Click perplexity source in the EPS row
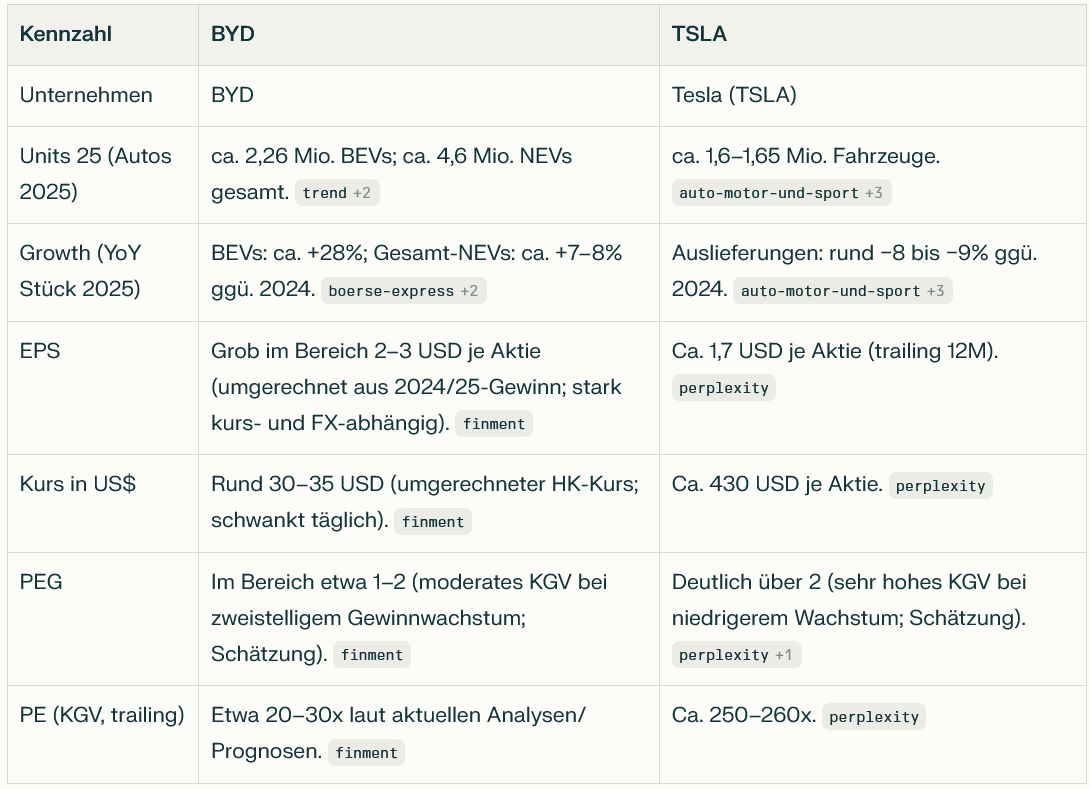1090x789 pixels. click(x=723, y=388)
